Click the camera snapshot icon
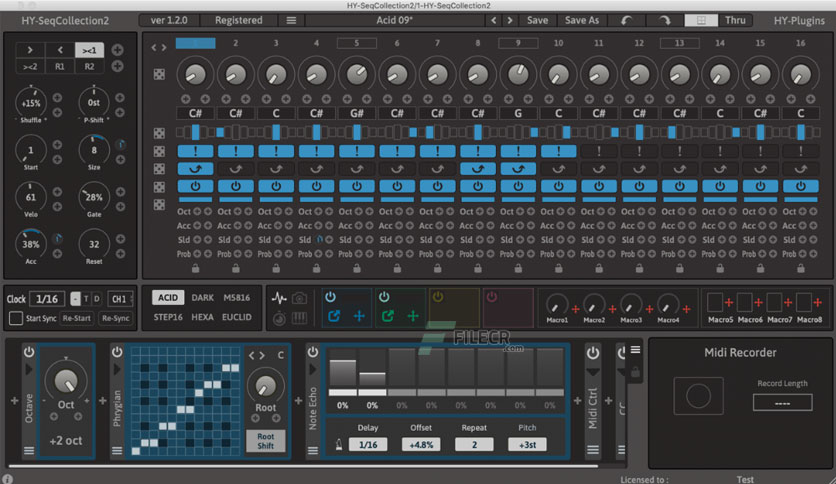 [300, 298]
